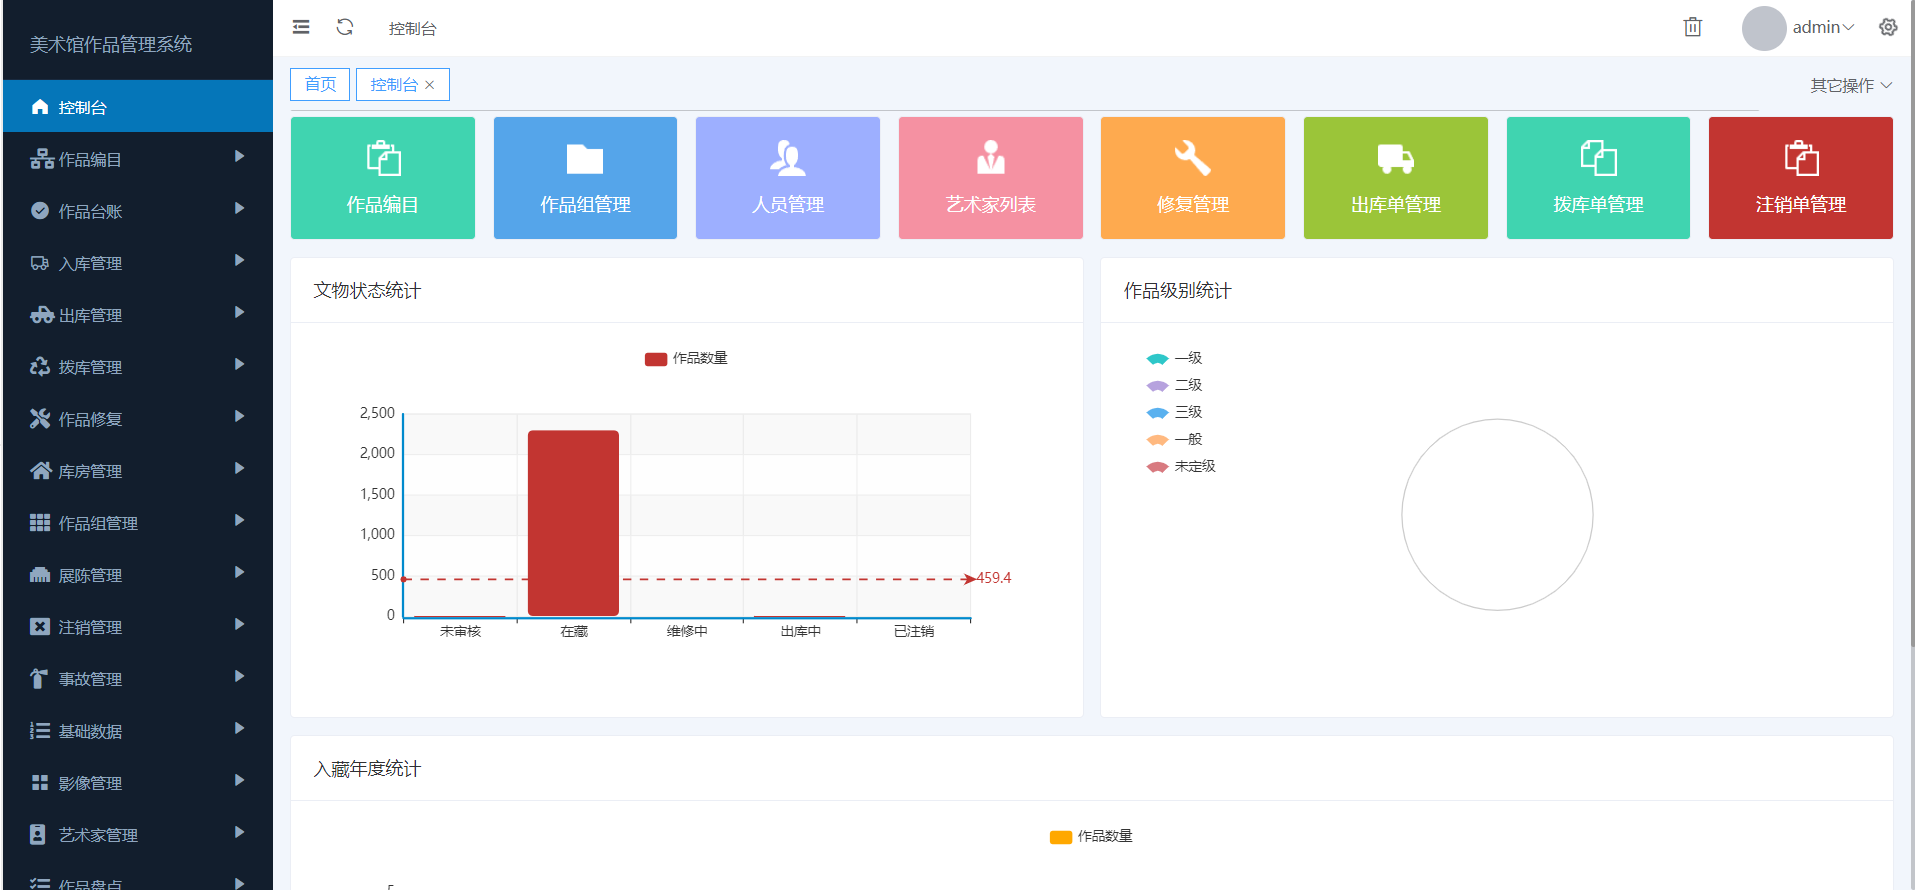Expand the 入库管理 sidebar menu arrow

coord(239,261)
